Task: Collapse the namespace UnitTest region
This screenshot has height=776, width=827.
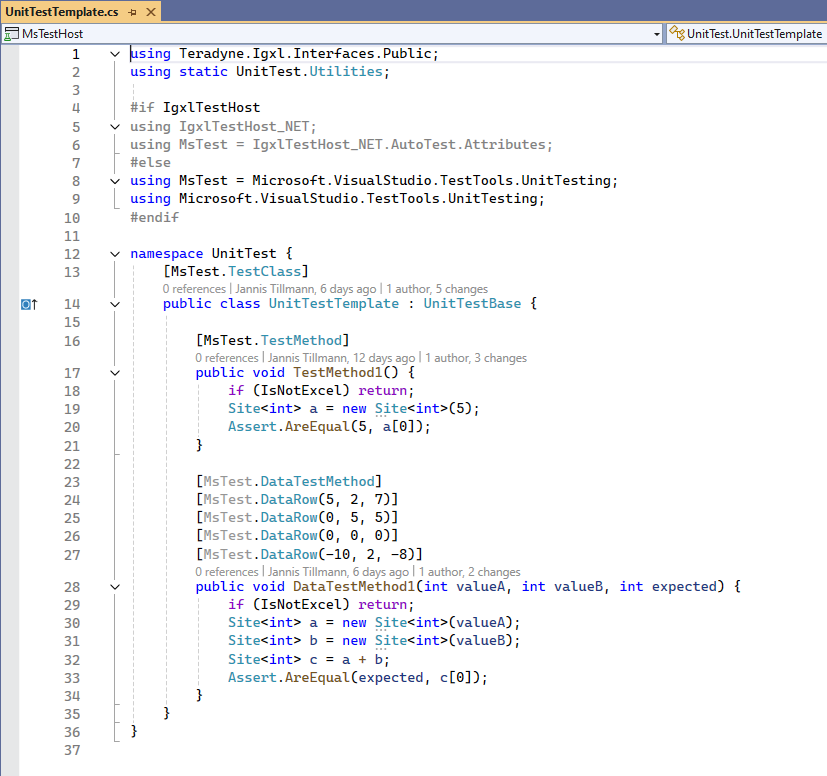Action: click(x=115, y=254)
